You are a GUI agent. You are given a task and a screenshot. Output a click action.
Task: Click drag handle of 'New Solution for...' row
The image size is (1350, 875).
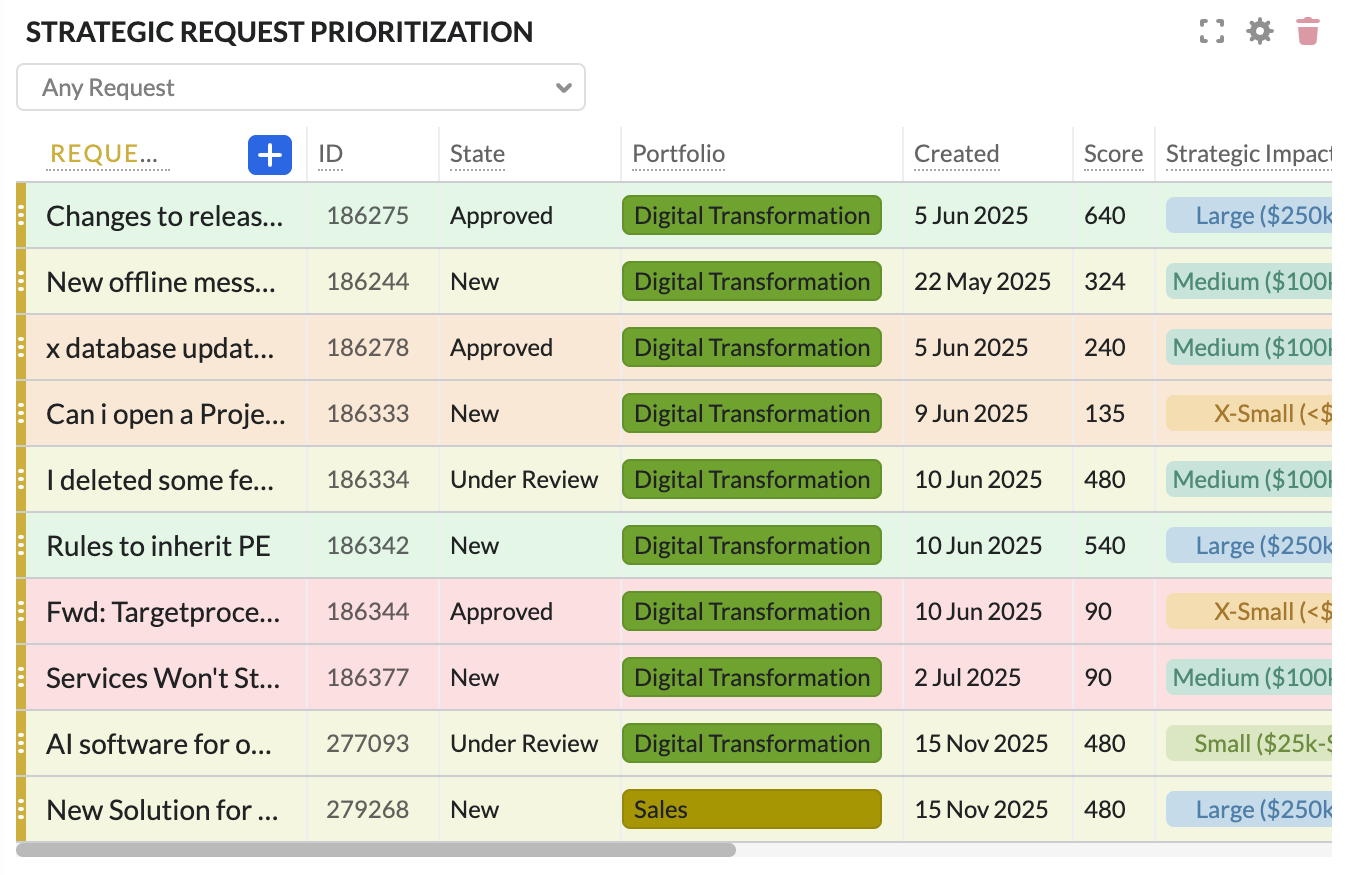pyautogui.click(x=21, y=810)
